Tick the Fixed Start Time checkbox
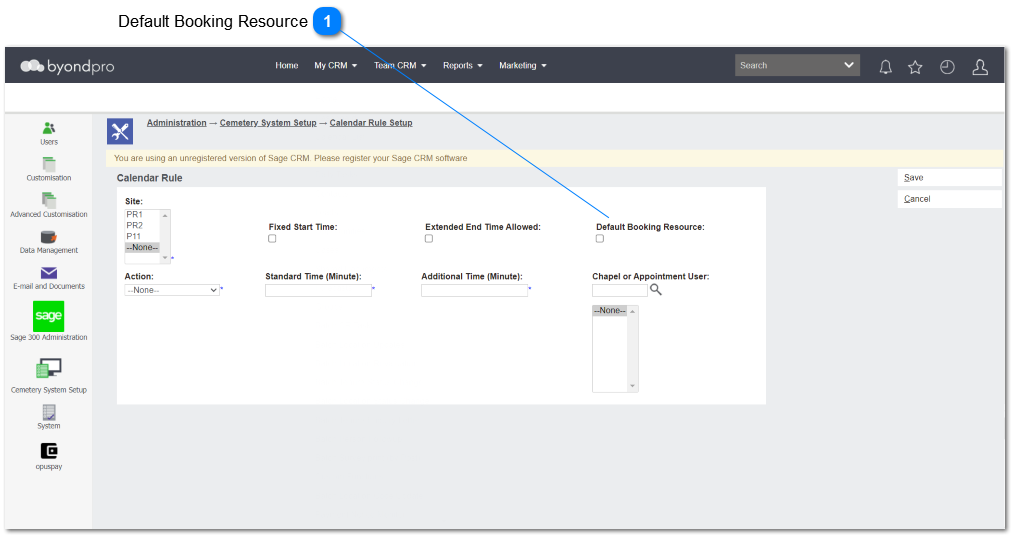The height and width of the screenshot is (538, 1014). [x=272, y=239]
